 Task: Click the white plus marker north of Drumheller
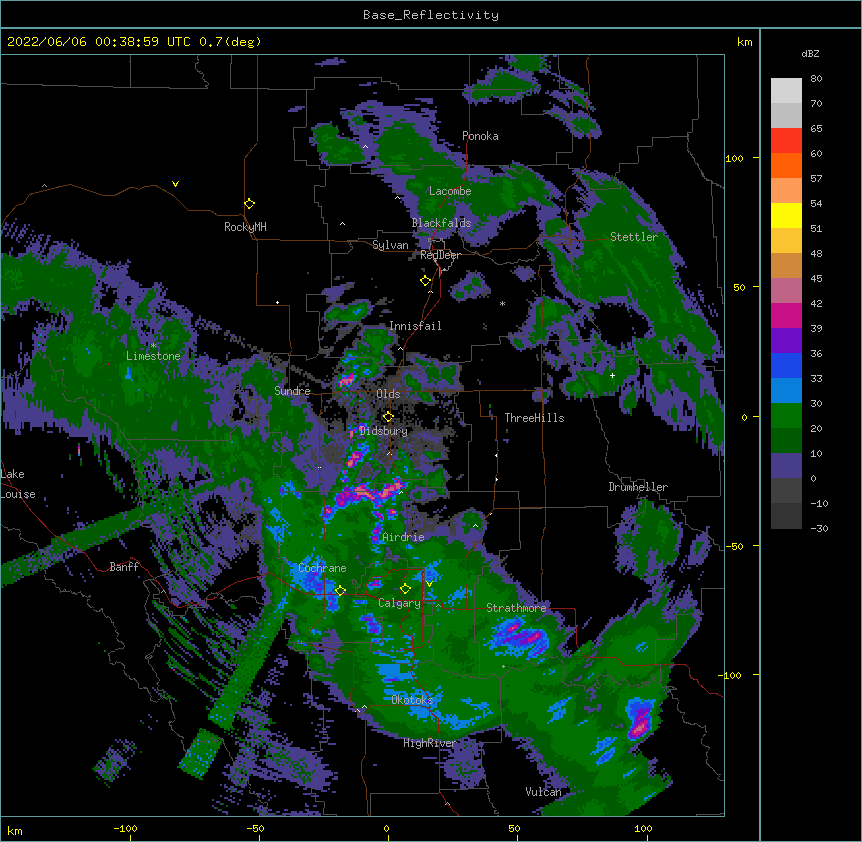[x=612, y=375]
